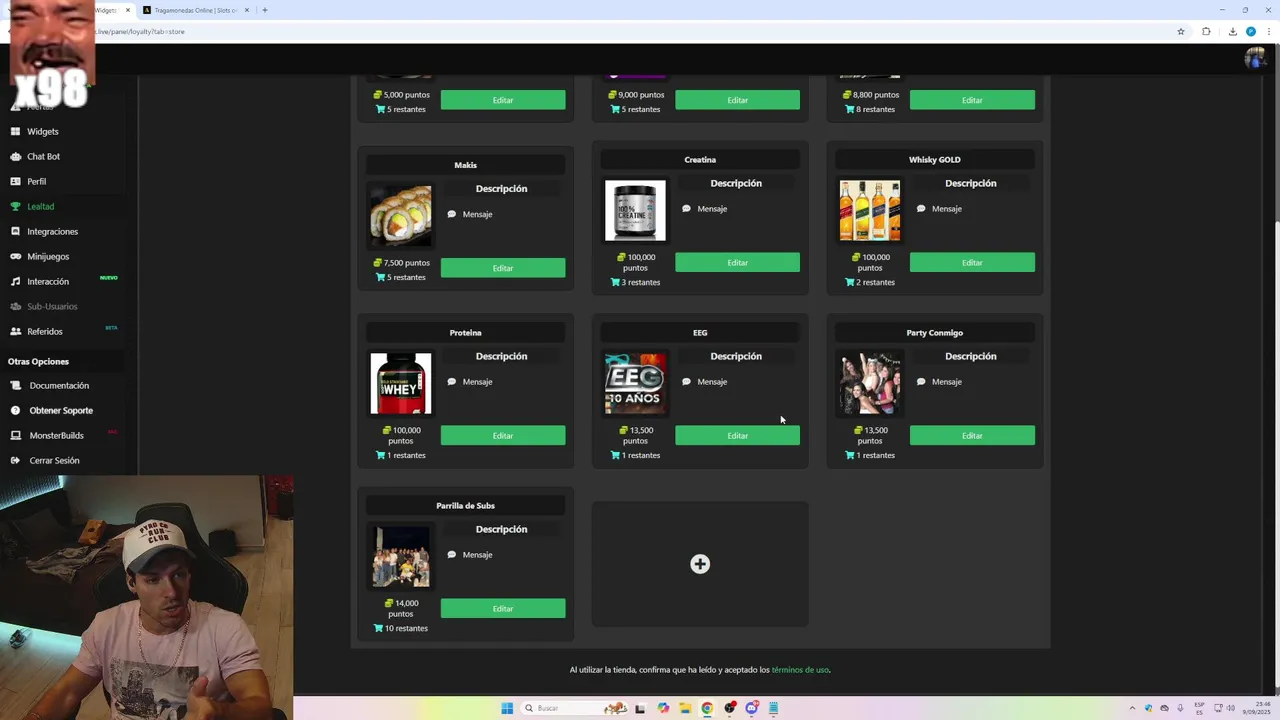Edit the Party Conmigo store item

tap(972, 435)
